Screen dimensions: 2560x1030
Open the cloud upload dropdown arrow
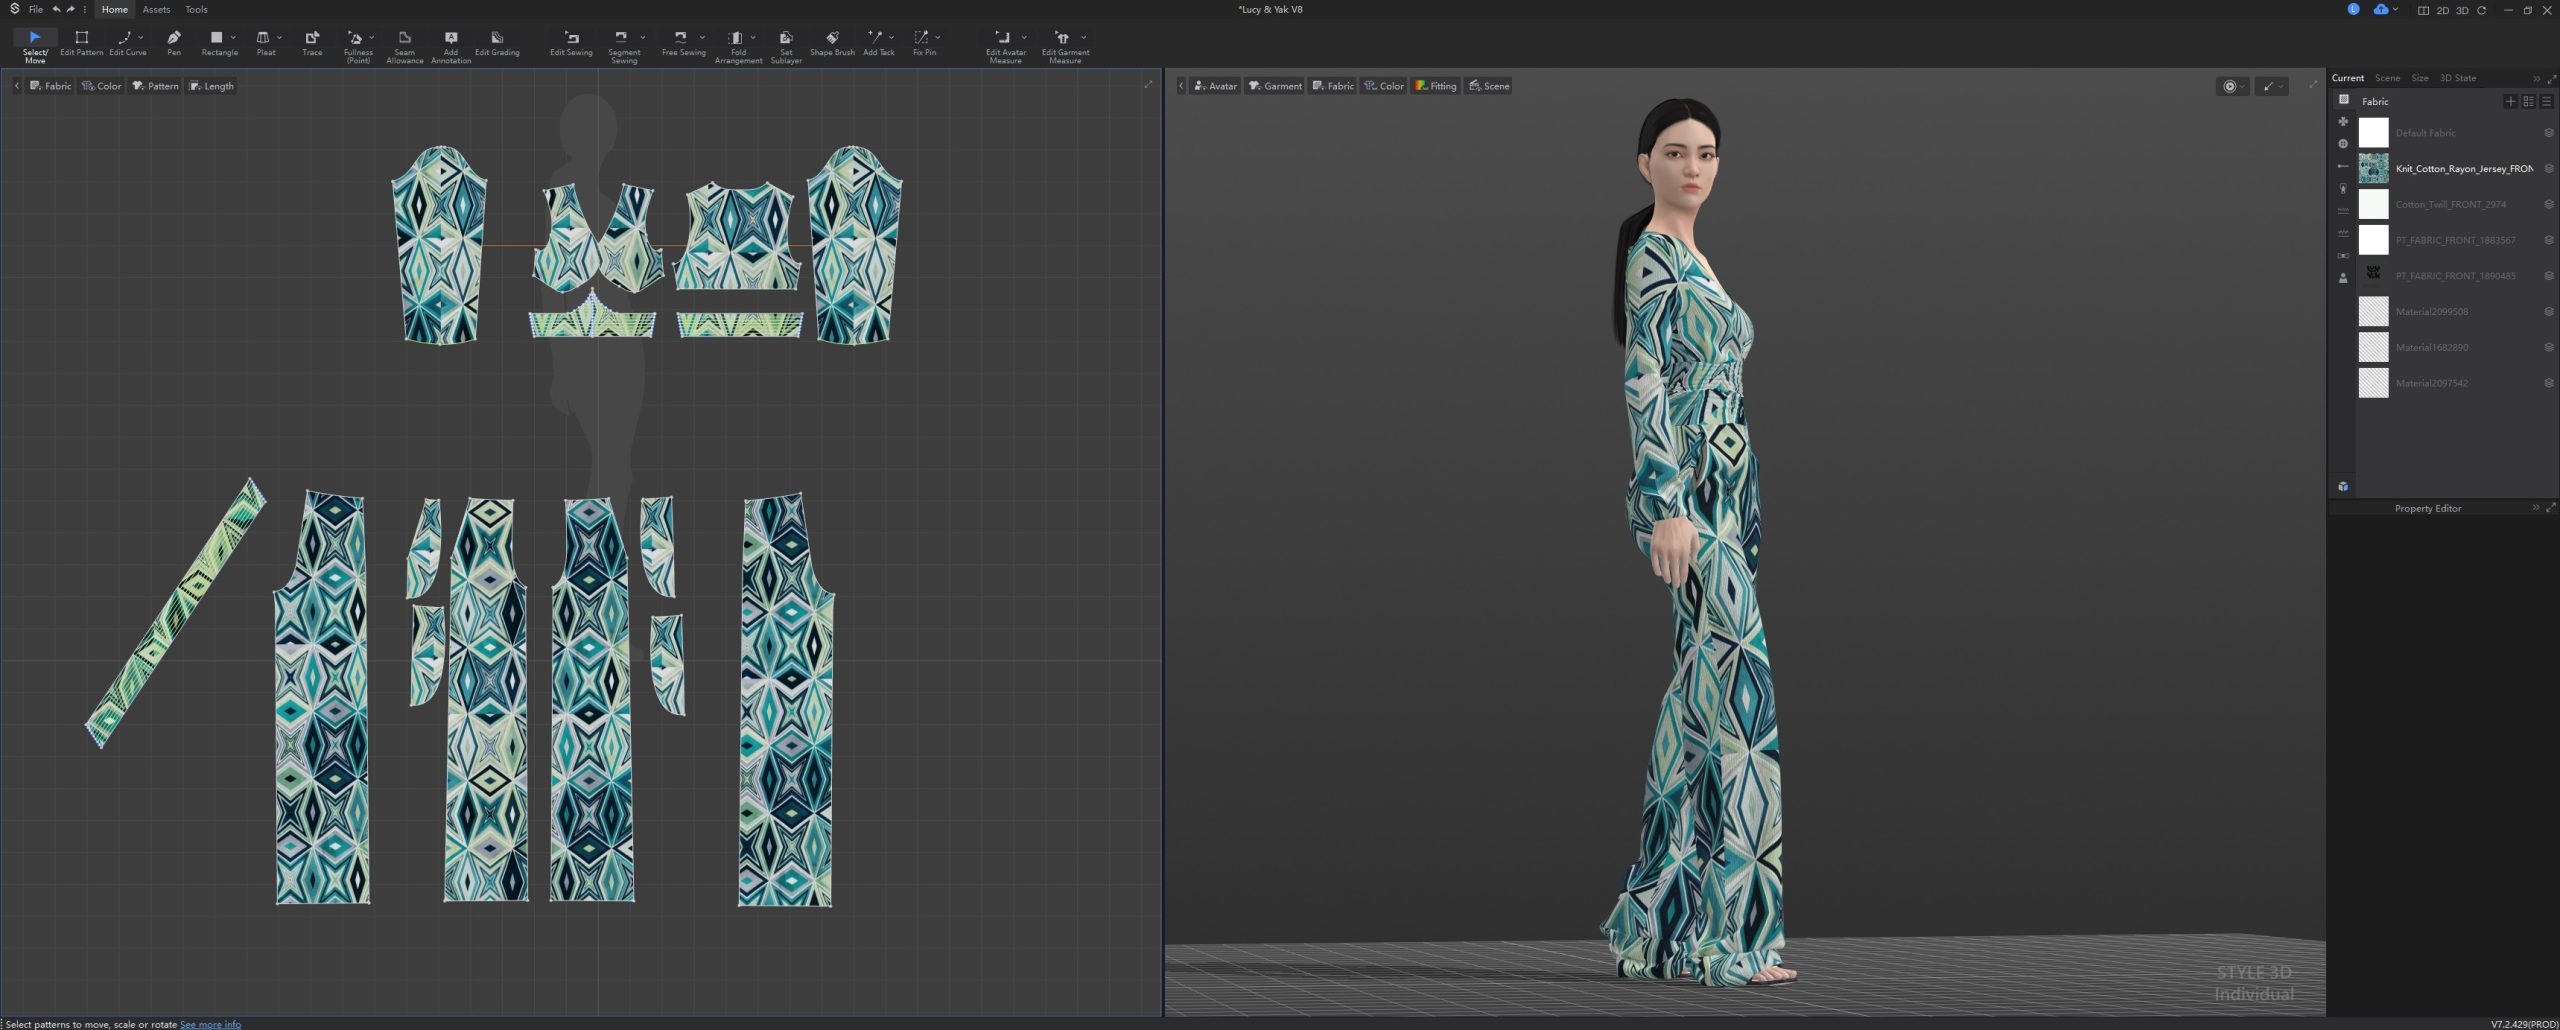point(2395,9)
